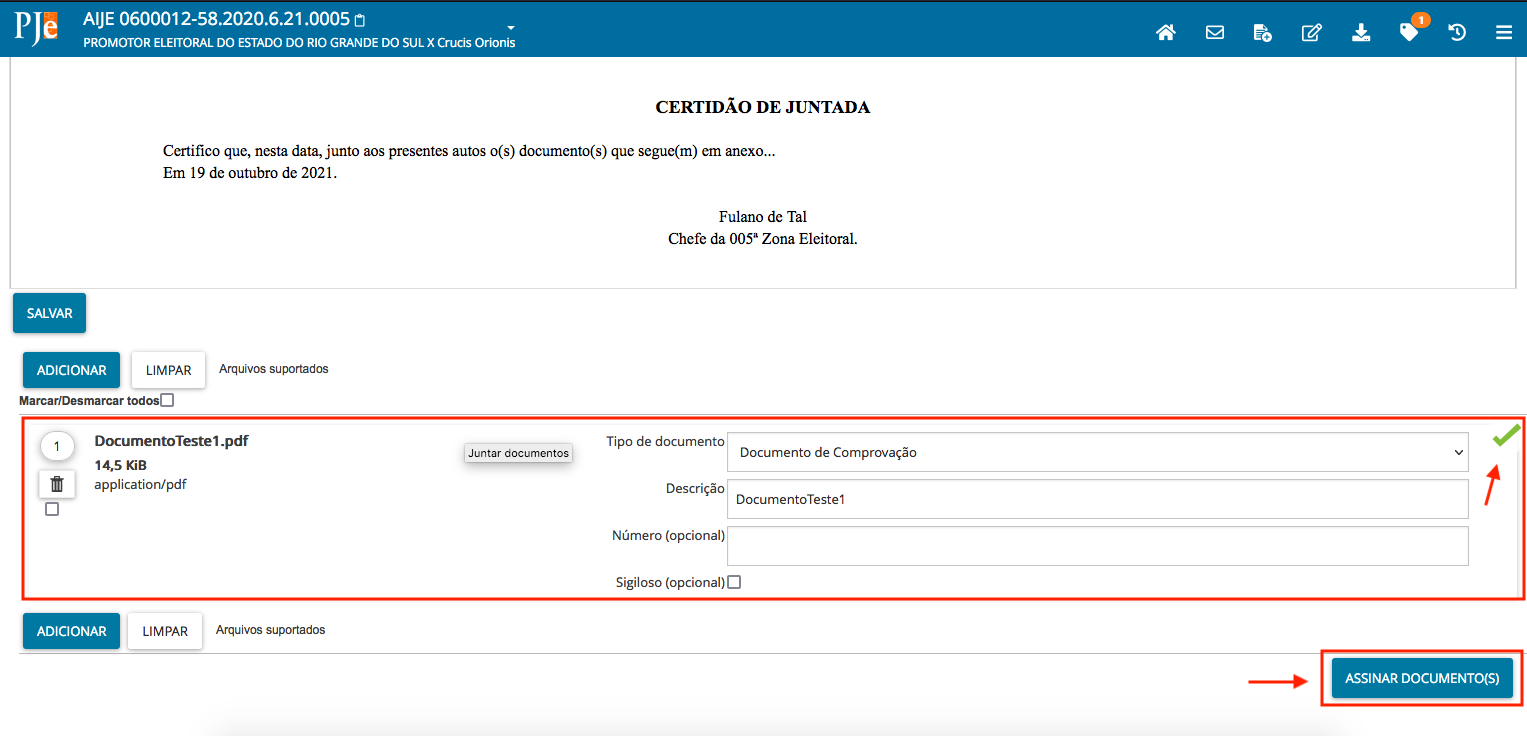The width and height of the screenshot is (1527, 736).
Task: Click lower Arquivos suportados text
Action: 270,630
